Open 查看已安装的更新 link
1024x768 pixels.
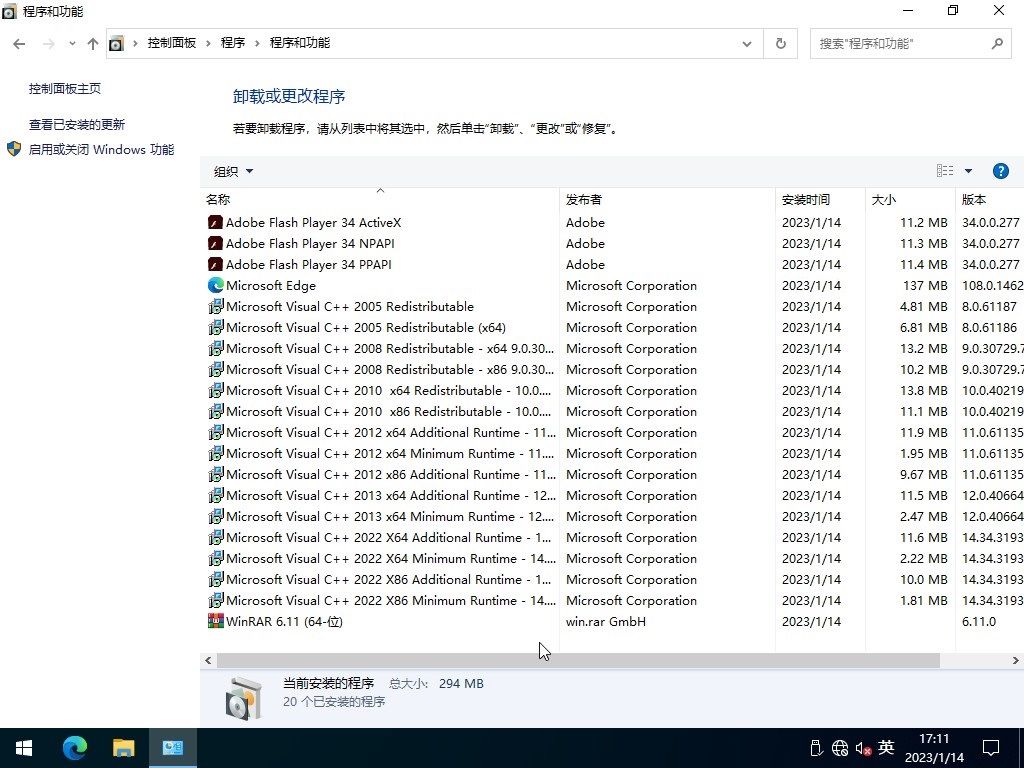[x=77, y=125]
